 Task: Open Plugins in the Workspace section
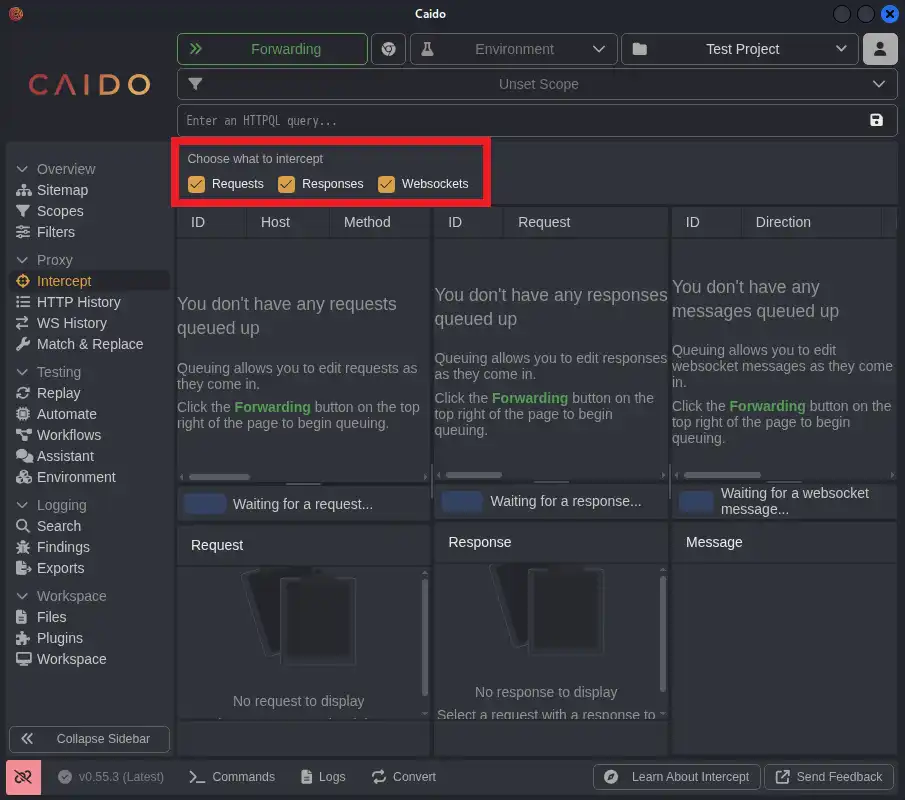pyautogui.click(x=60, y=638)
